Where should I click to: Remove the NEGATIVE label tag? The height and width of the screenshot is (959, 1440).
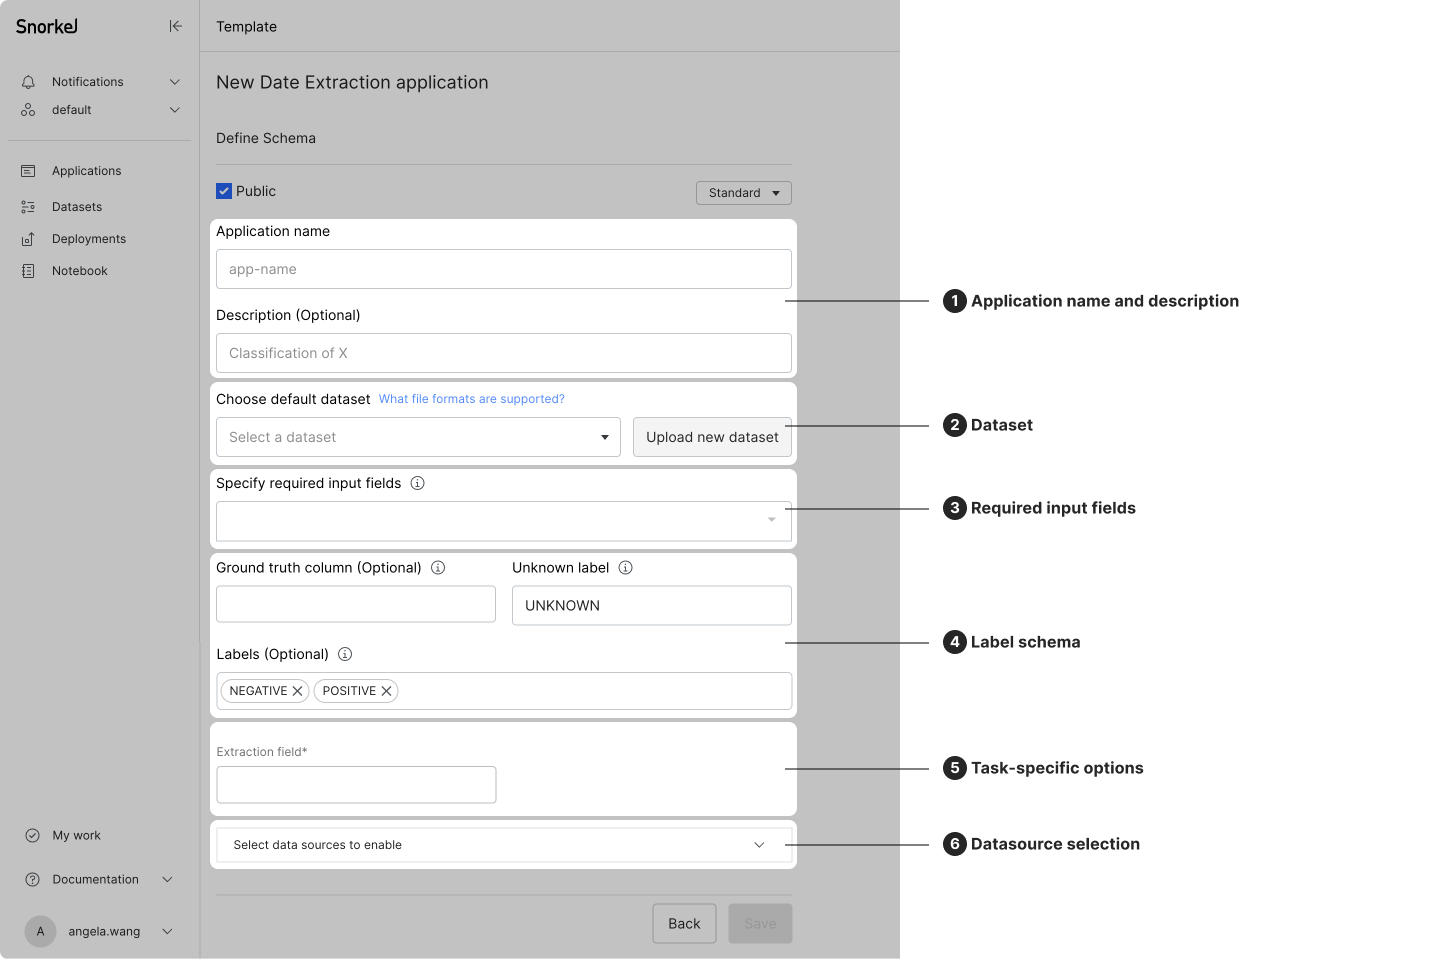pos(297,691)
